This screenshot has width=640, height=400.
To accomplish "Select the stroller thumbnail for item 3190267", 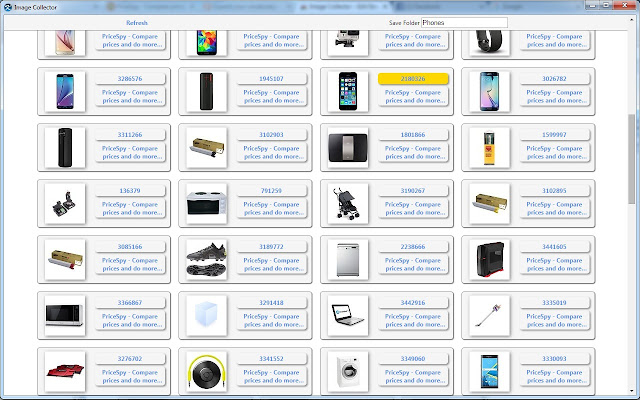I will [x=348, y=203].
